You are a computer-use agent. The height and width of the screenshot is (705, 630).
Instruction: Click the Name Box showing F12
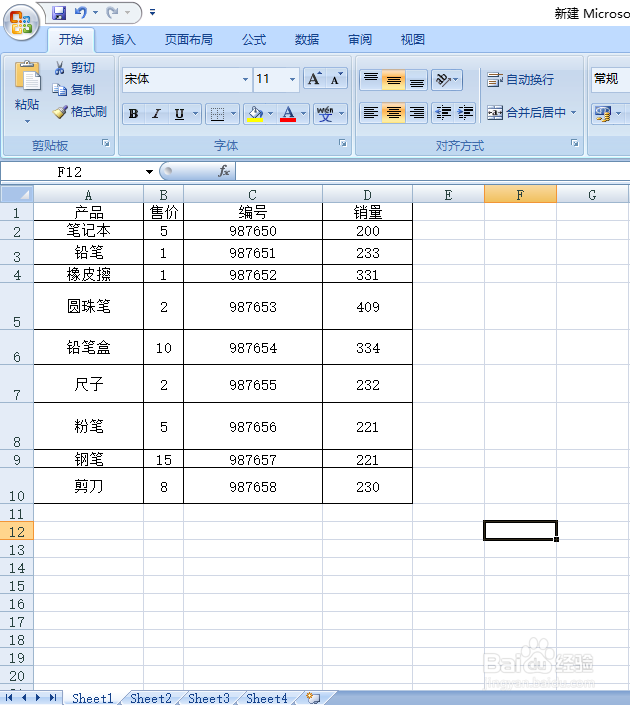(x=72, y=172)
